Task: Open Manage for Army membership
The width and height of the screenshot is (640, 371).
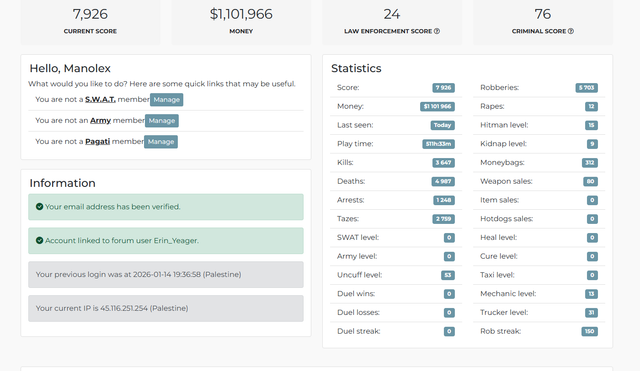Action: [162, 121]
